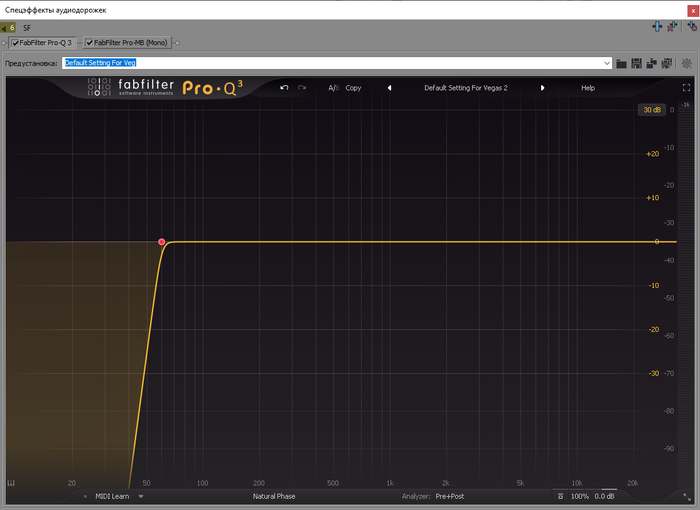Go to the next preset with right arrow
Screen dimensions: 700x510
point(543,88)
